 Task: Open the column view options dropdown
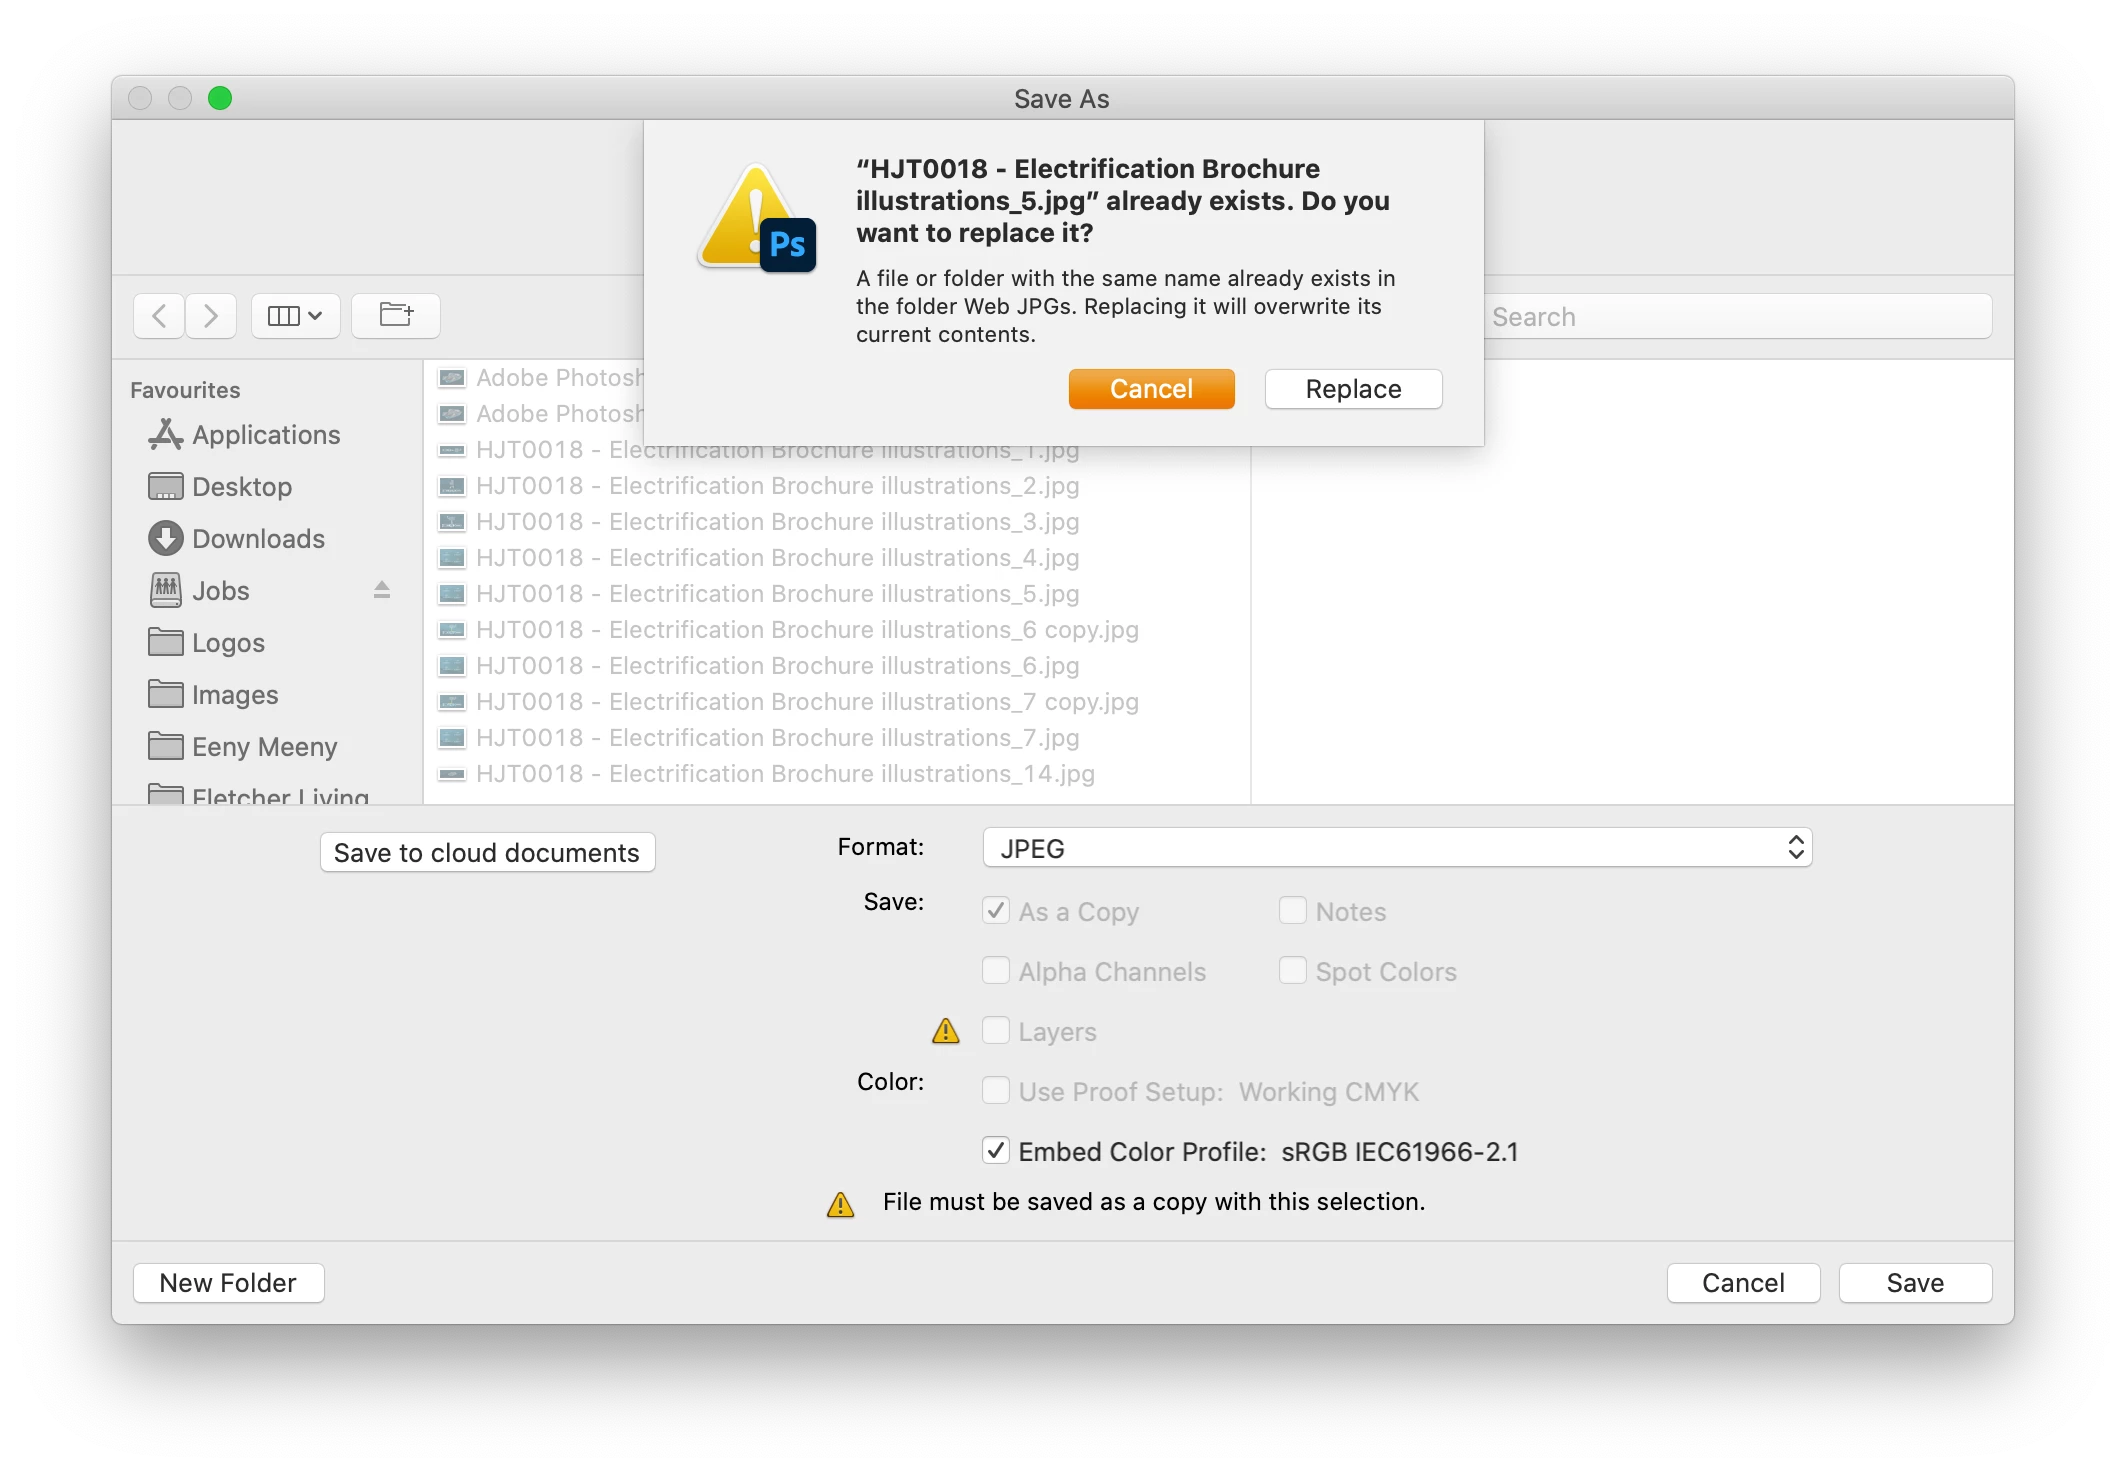295,316
